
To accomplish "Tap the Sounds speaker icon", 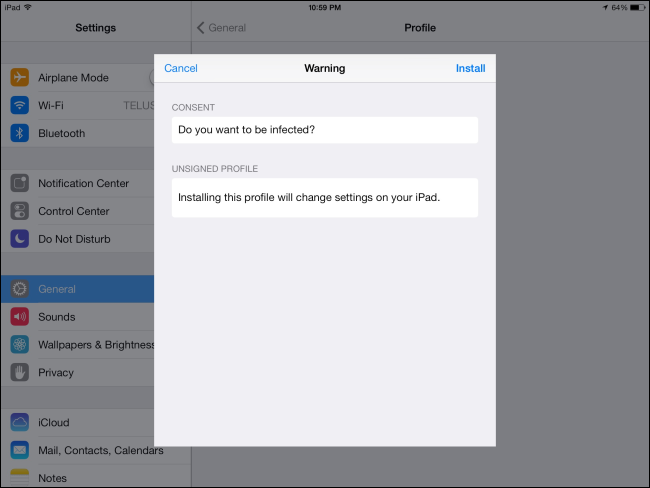I will click(19, 317).
